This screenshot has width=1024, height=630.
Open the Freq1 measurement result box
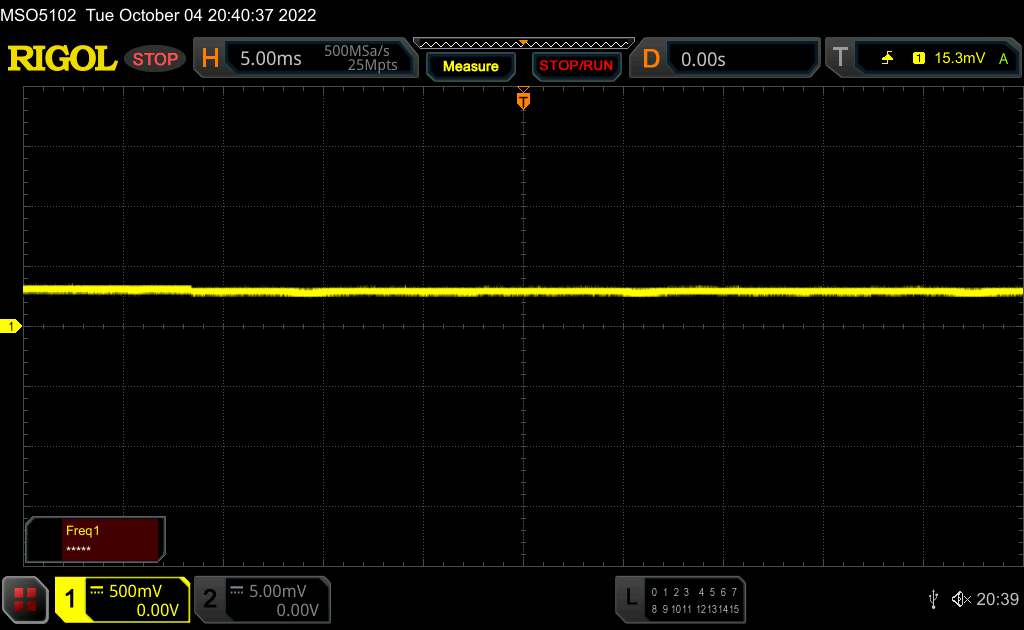[95, 539]
